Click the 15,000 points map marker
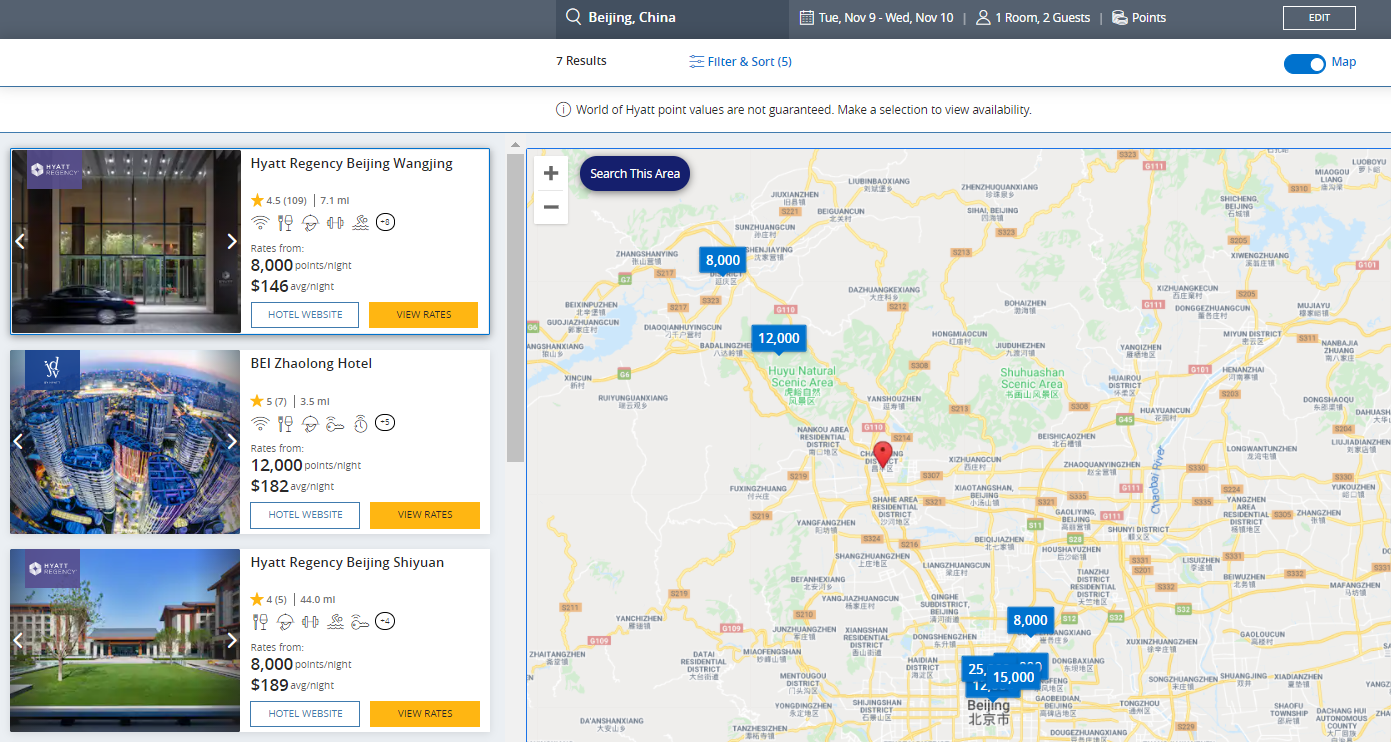The image size is (1391, 742). point(1013,677)
